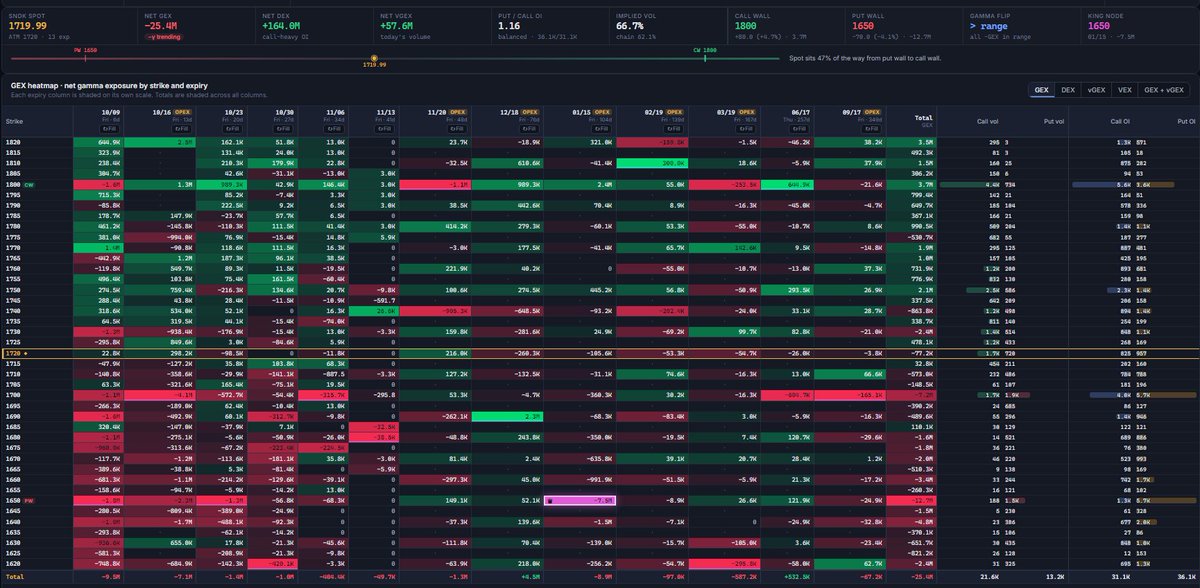Click the 1650 PW strike row label
The width and height of the screenshot is (1200, 588).
(20, 499)
